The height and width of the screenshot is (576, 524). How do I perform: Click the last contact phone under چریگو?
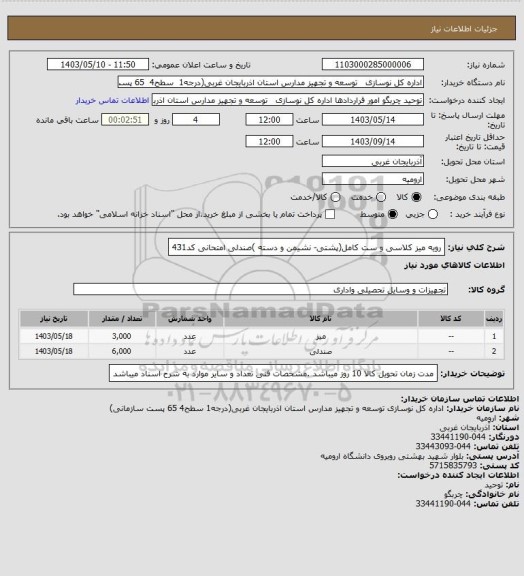point(443,504)
